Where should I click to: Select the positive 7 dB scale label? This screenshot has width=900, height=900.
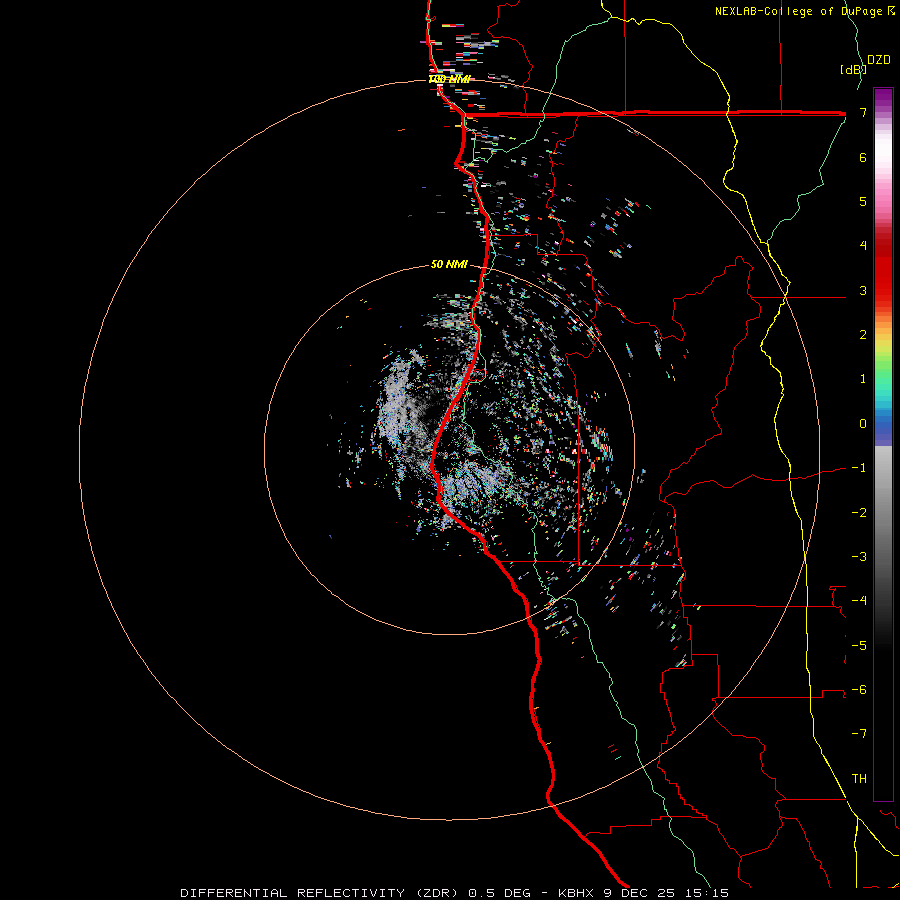coord(863,112)
